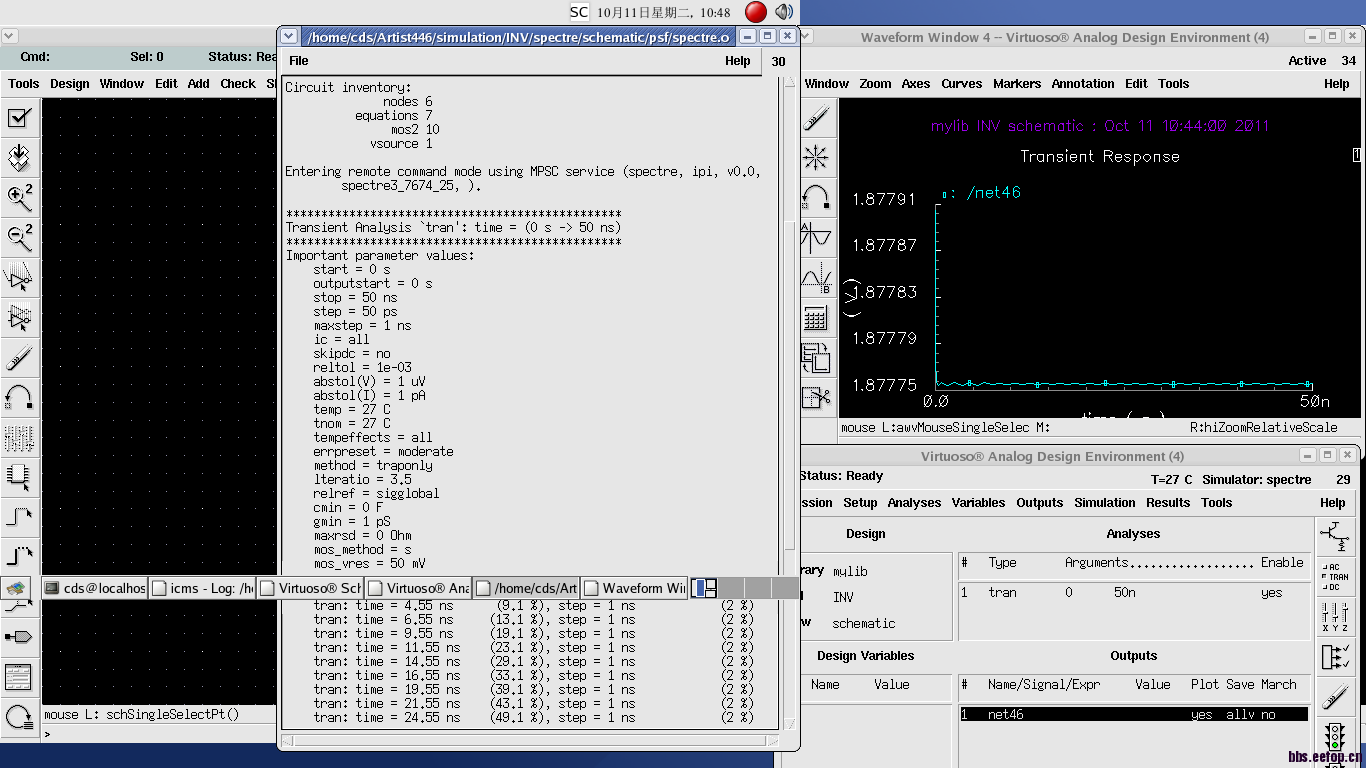Image resolution: width=1366 pixels, height=768 pixels.
Task: Click the traffic light Run Simulation icon
Action: coord(1335,738)
